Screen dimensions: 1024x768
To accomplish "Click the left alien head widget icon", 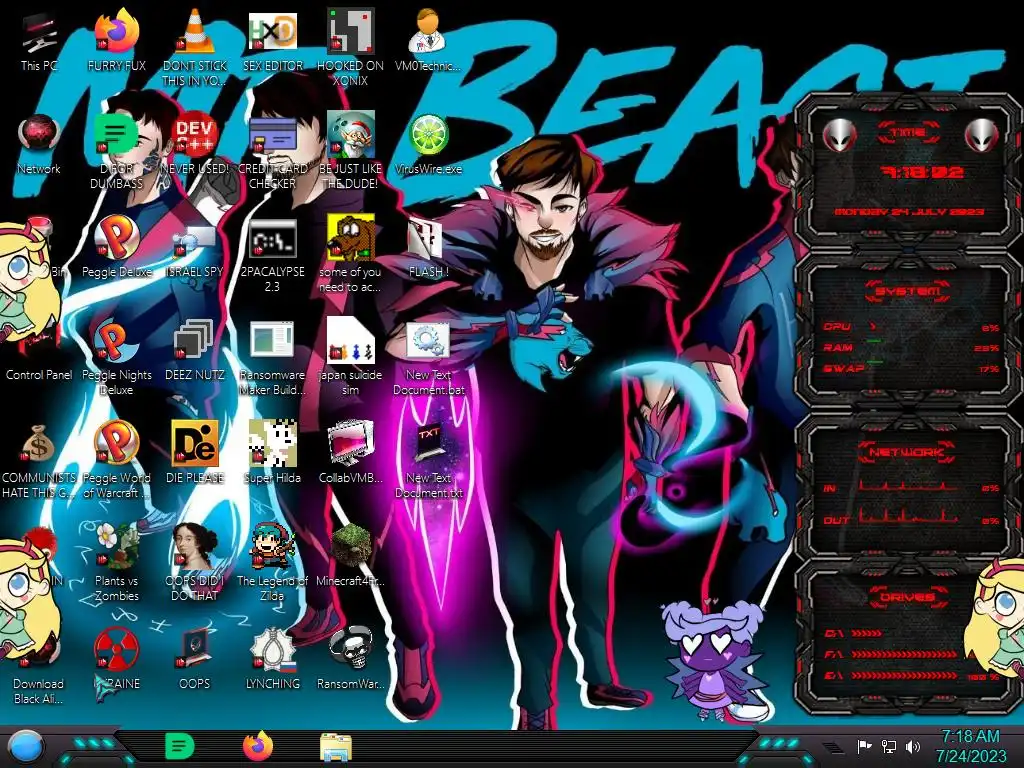I will [x=840, y=135].
